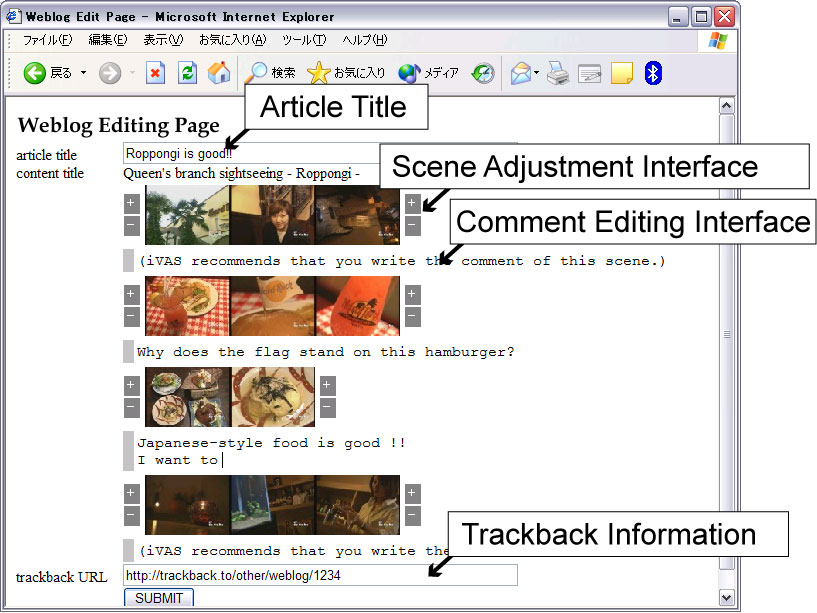Open the Forward button history dropdown arrow

click(x=132, y=73)
